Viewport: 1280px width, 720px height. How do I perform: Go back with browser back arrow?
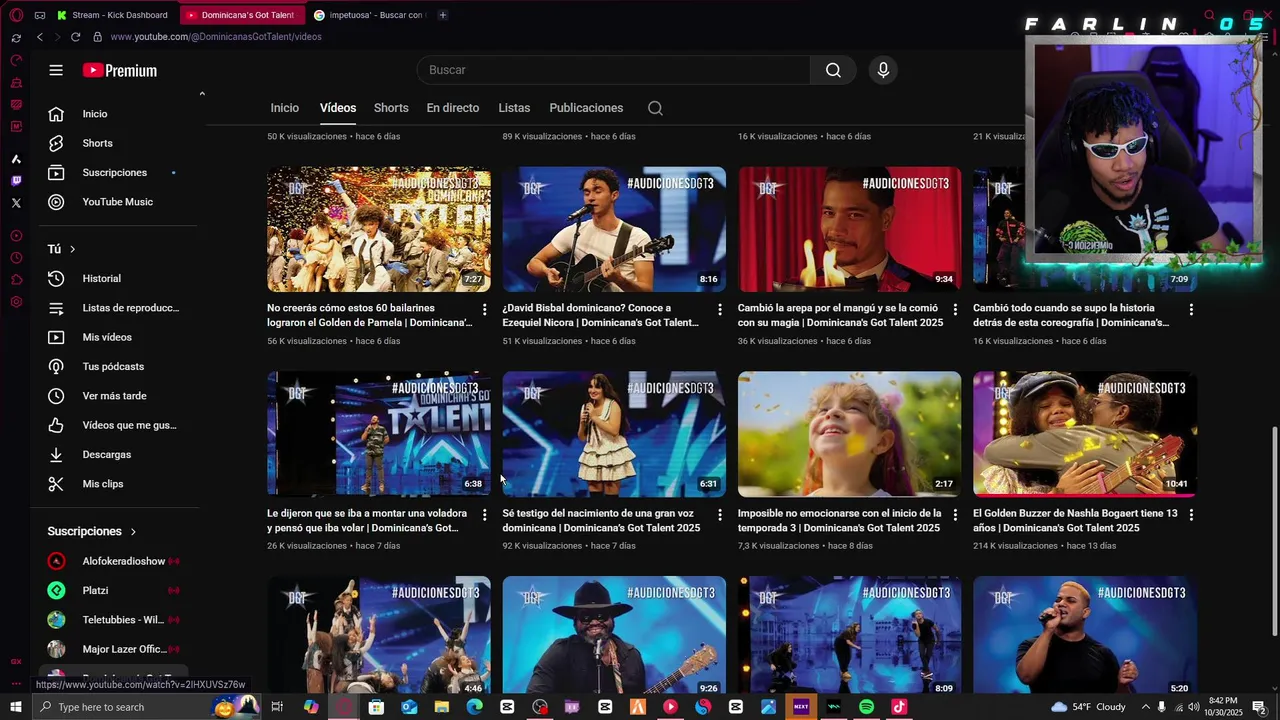click(x=40, y=37)
